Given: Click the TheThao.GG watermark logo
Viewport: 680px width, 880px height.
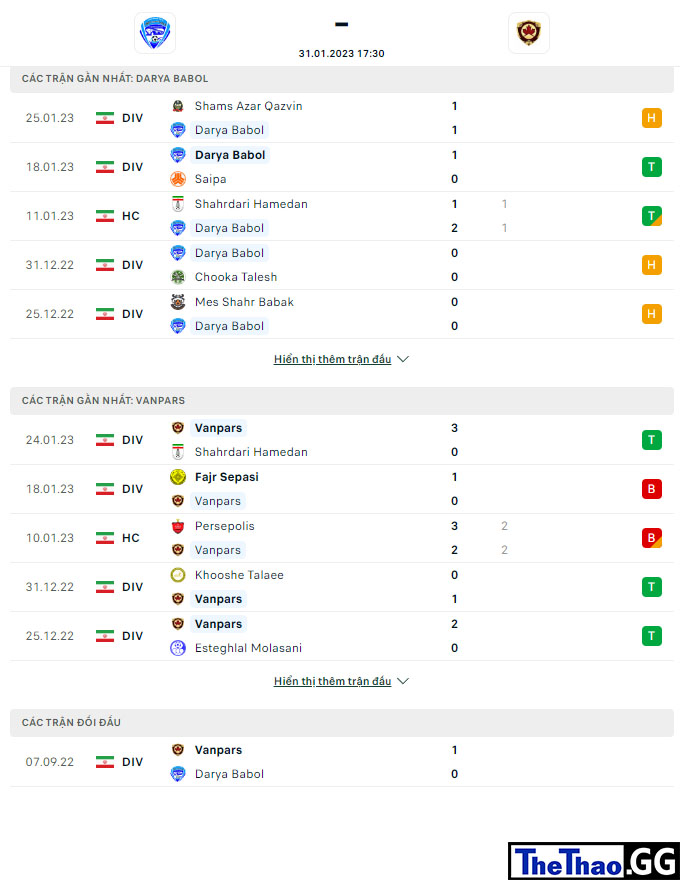Looking at the screenshot, I should [594, 861].
